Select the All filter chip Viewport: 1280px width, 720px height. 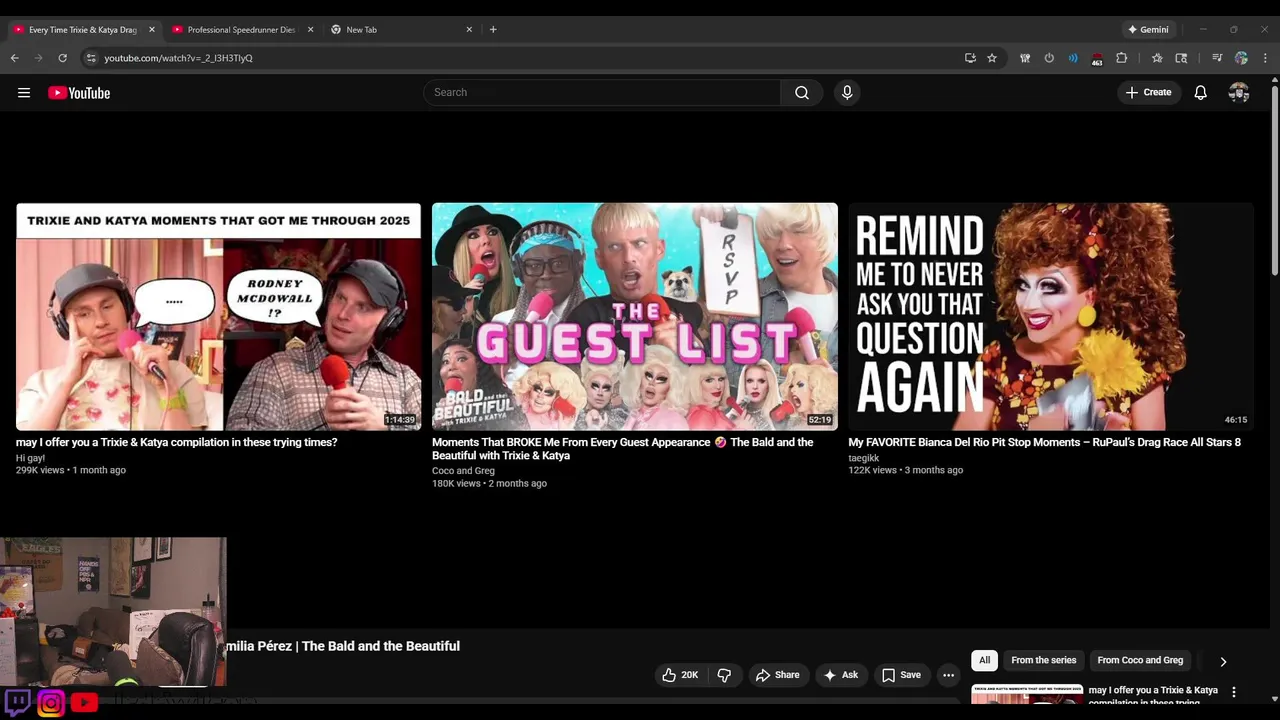[x=984, y=660]
